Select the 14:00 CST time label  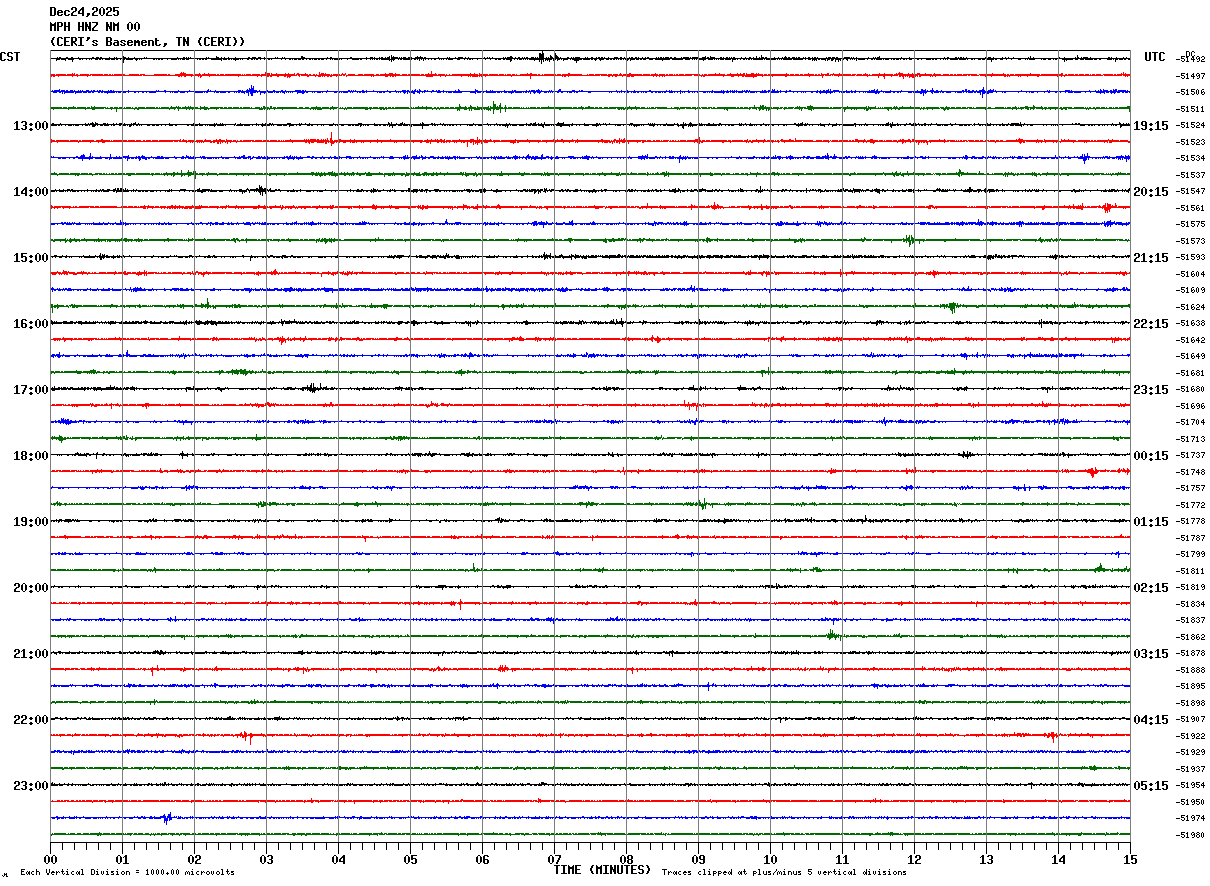coord(31,192)
